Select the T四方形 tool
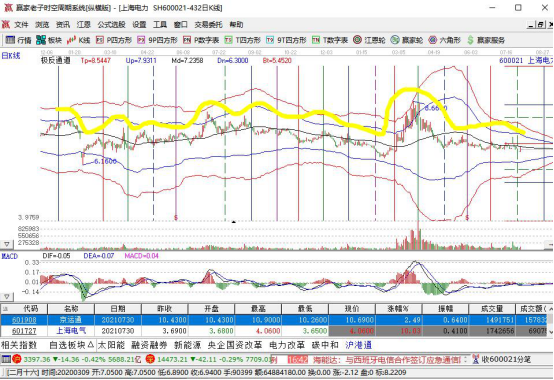Image resolution: width=554 pixels, height=380 pixels. [x=243, y=40]
